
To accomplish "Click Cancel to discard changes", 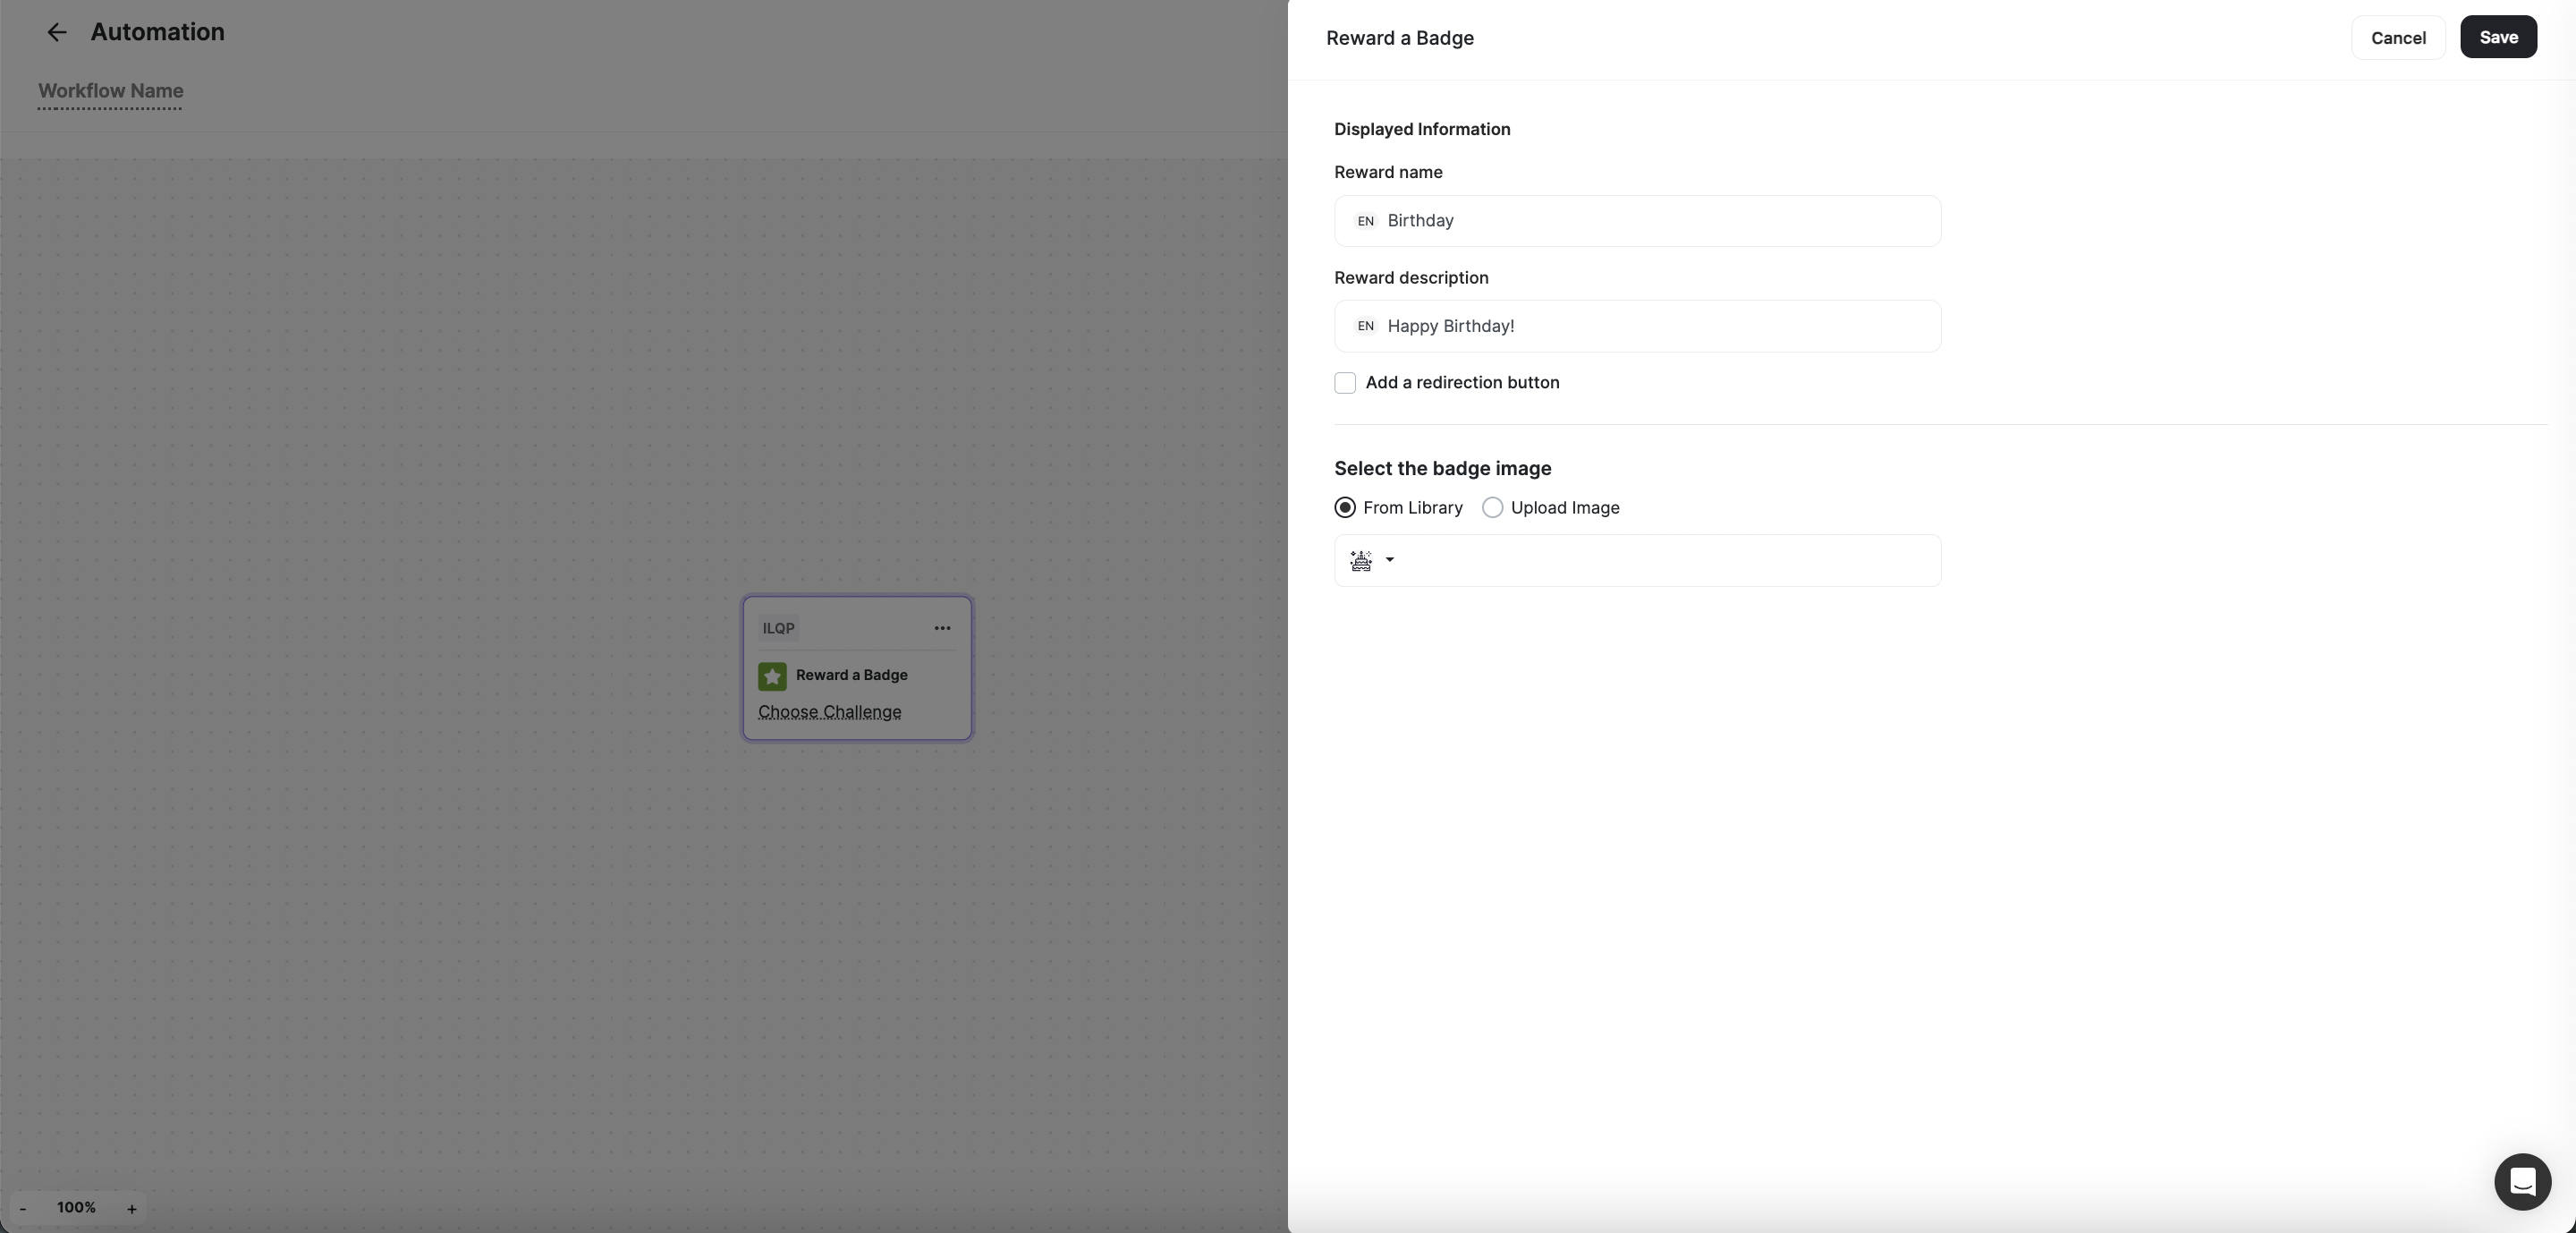I will click(2398, 38).
